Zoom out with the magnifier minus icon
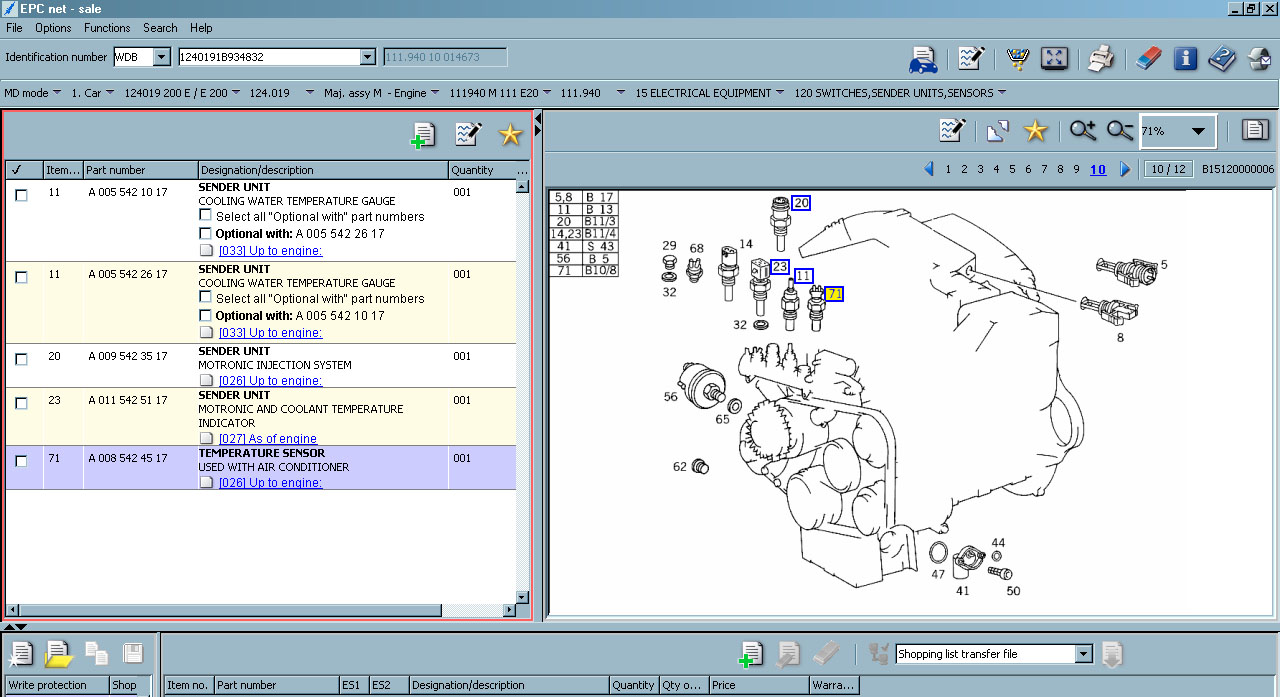The height and width of the screenshot is (697, 1280). tap(1120, 130)
